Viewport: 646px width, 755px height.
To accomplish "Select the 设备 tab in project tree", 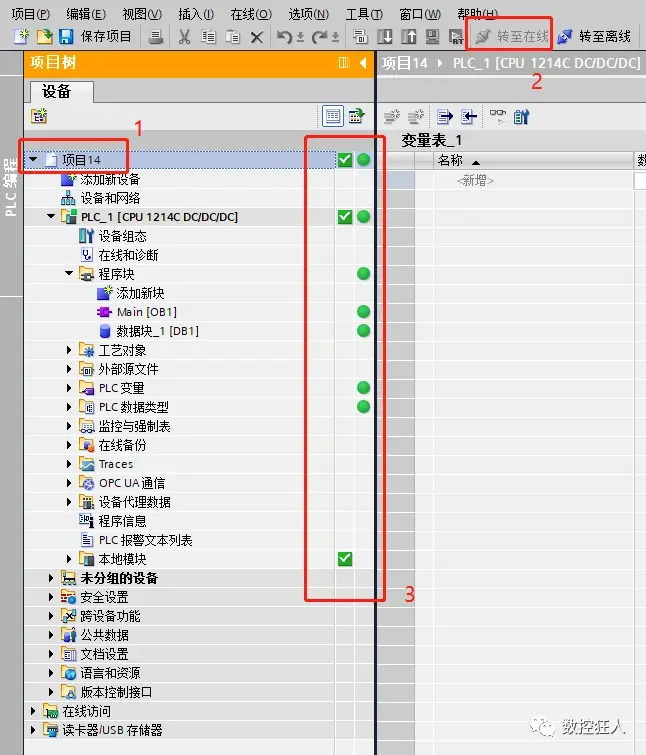I will (62, 91).
